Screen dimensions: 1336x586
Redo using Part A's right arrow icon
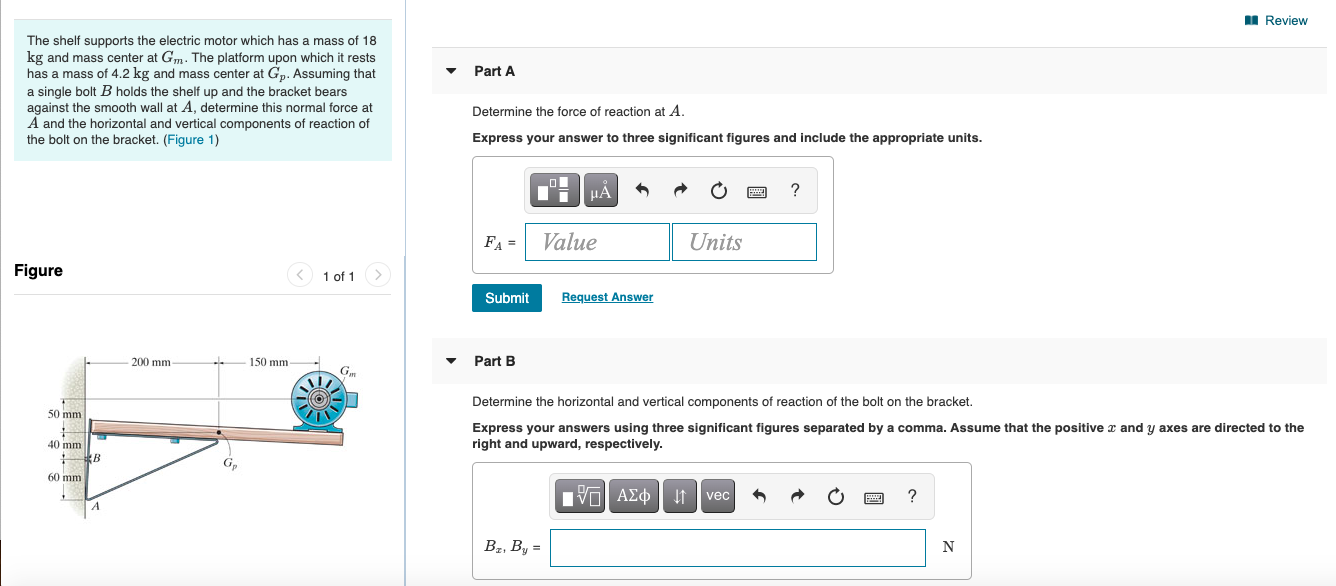[681, 191]
